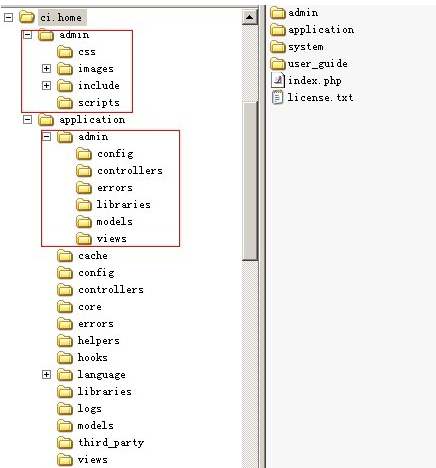Collapse the admin node under application
This screenshot has height=468, width=436.
point(46,136)
